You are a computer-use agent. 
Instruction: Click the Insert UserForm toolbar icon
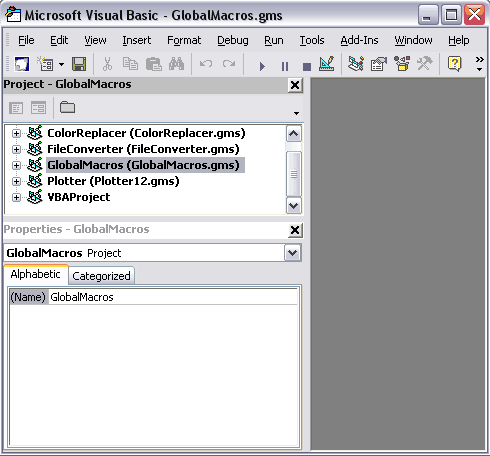click(45, 64)
